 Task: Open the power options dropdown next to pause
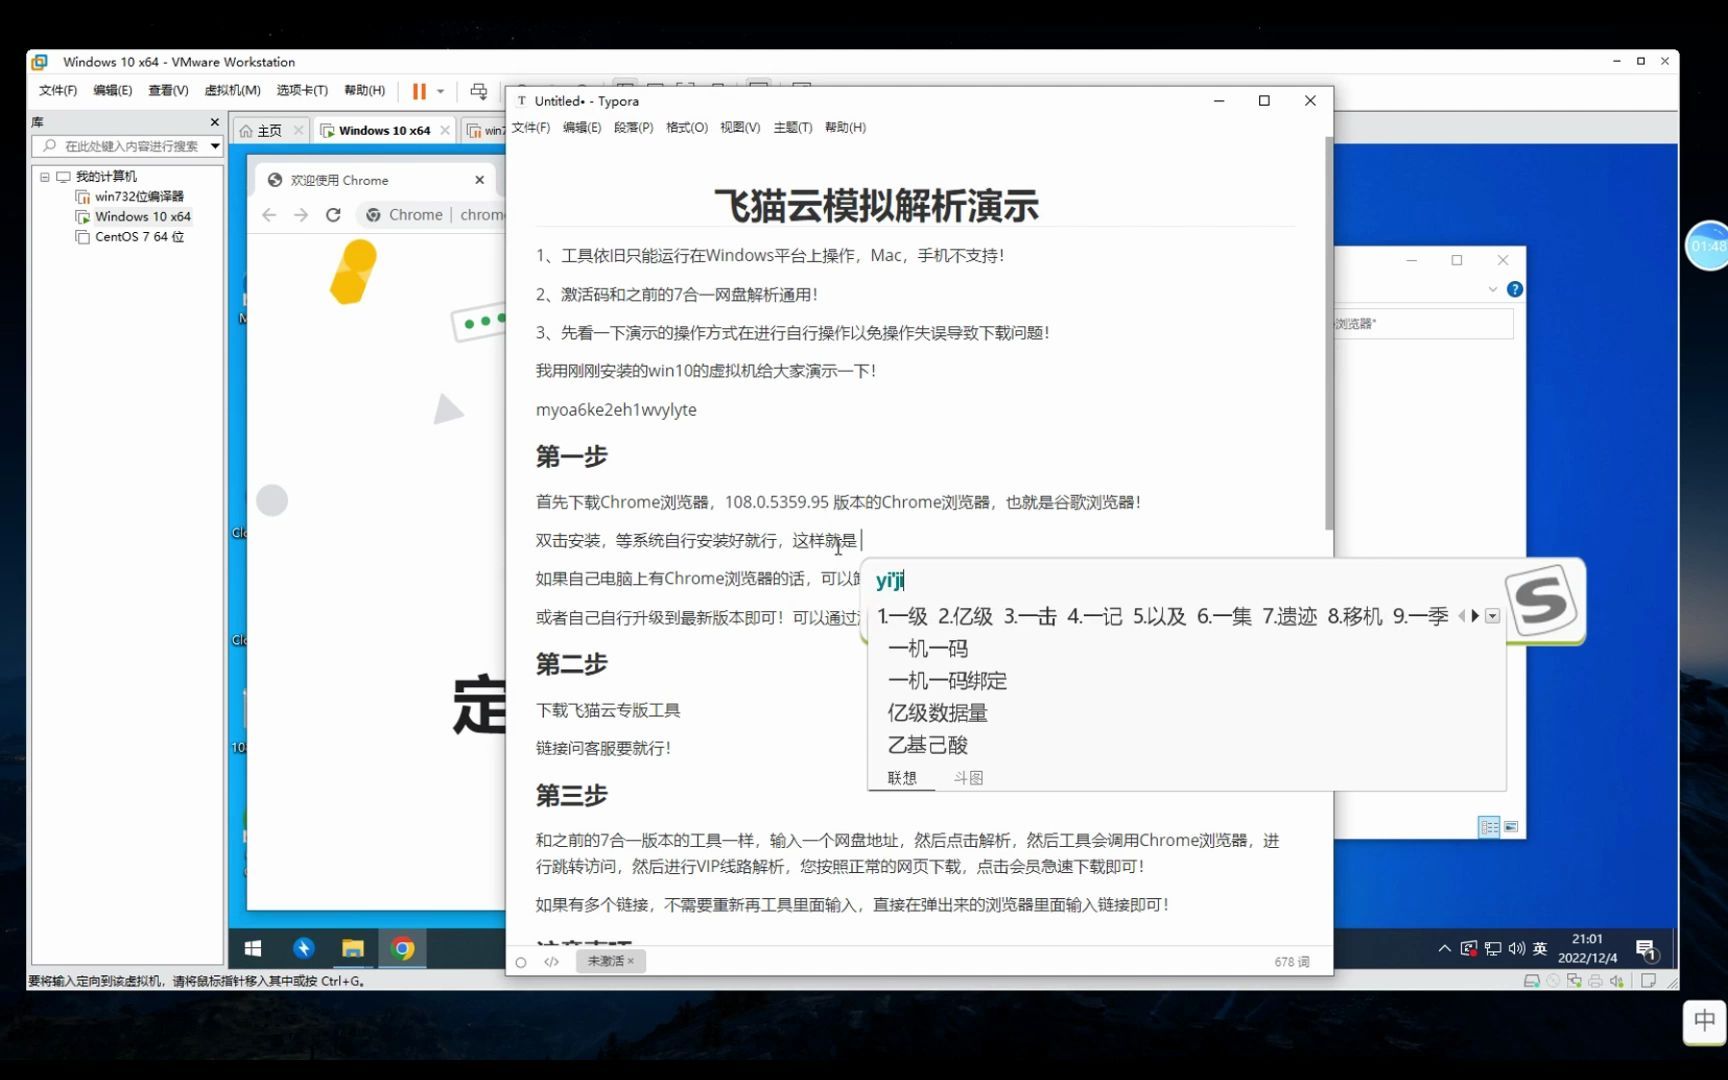[x=440, y=91]
